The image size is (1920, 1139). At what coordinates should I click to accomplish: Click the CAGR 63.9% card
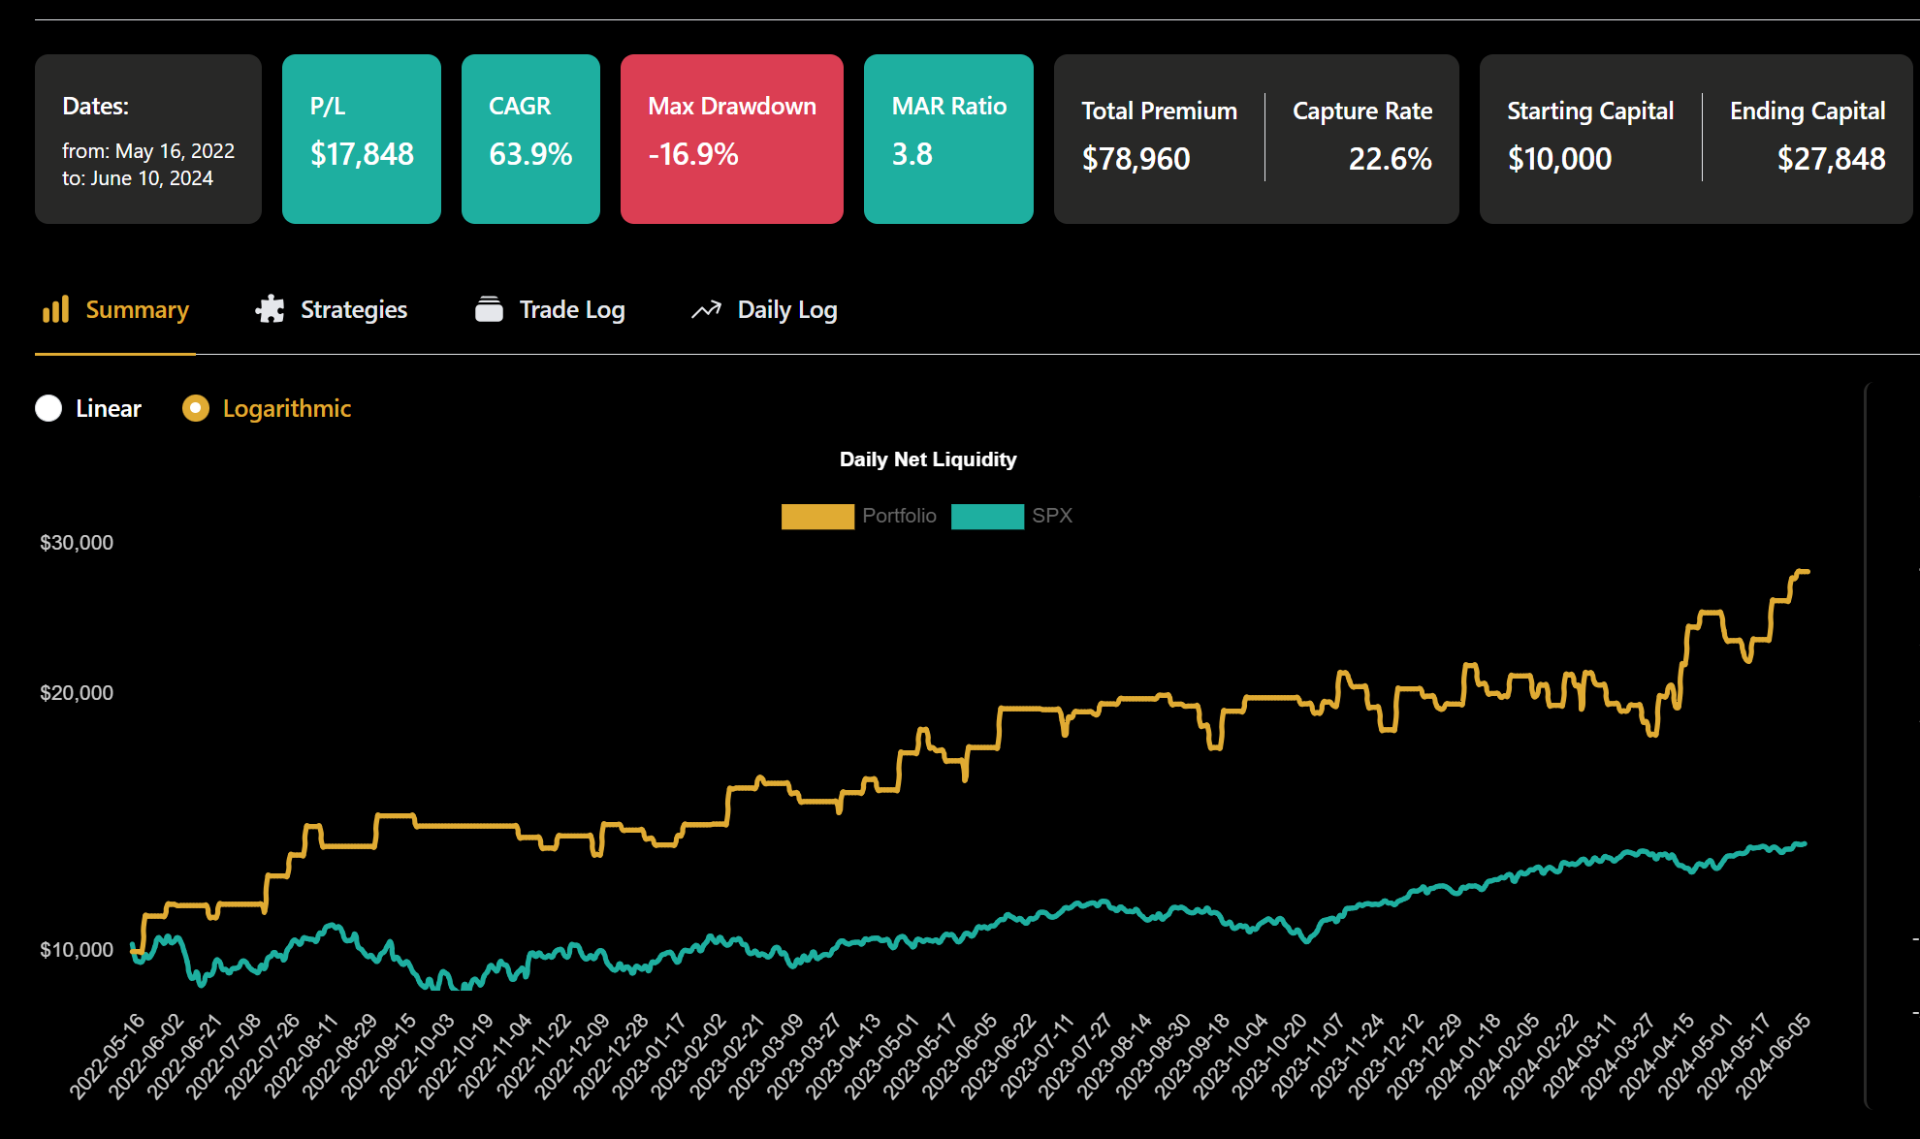(530, 139)
